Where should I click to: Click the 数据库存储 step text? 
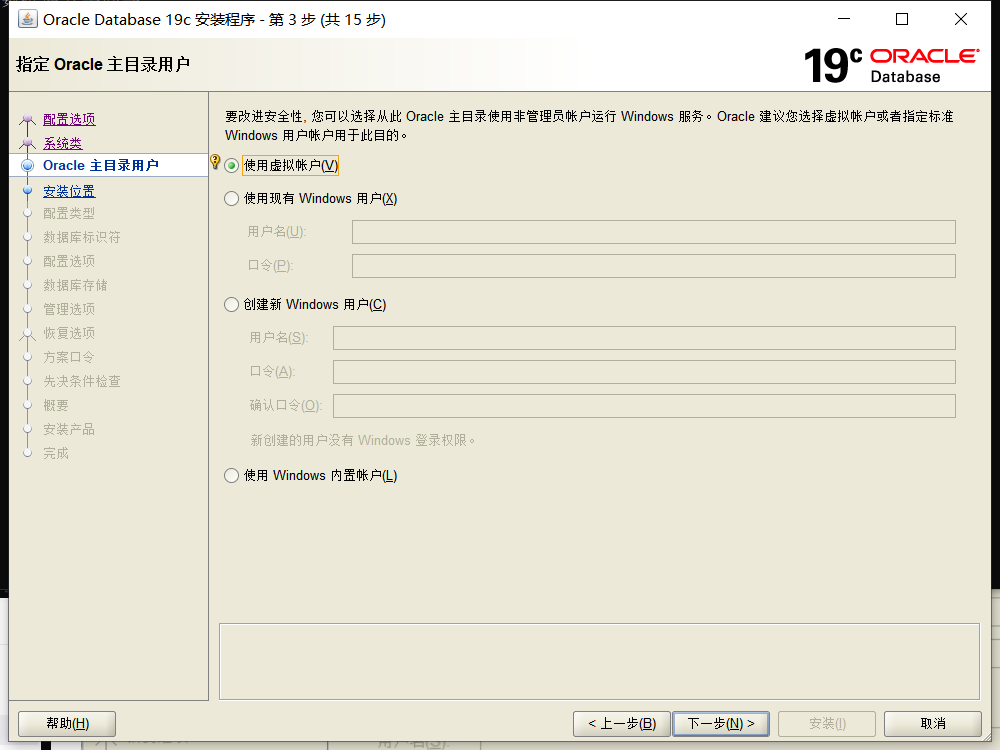(x=75, y=286)
